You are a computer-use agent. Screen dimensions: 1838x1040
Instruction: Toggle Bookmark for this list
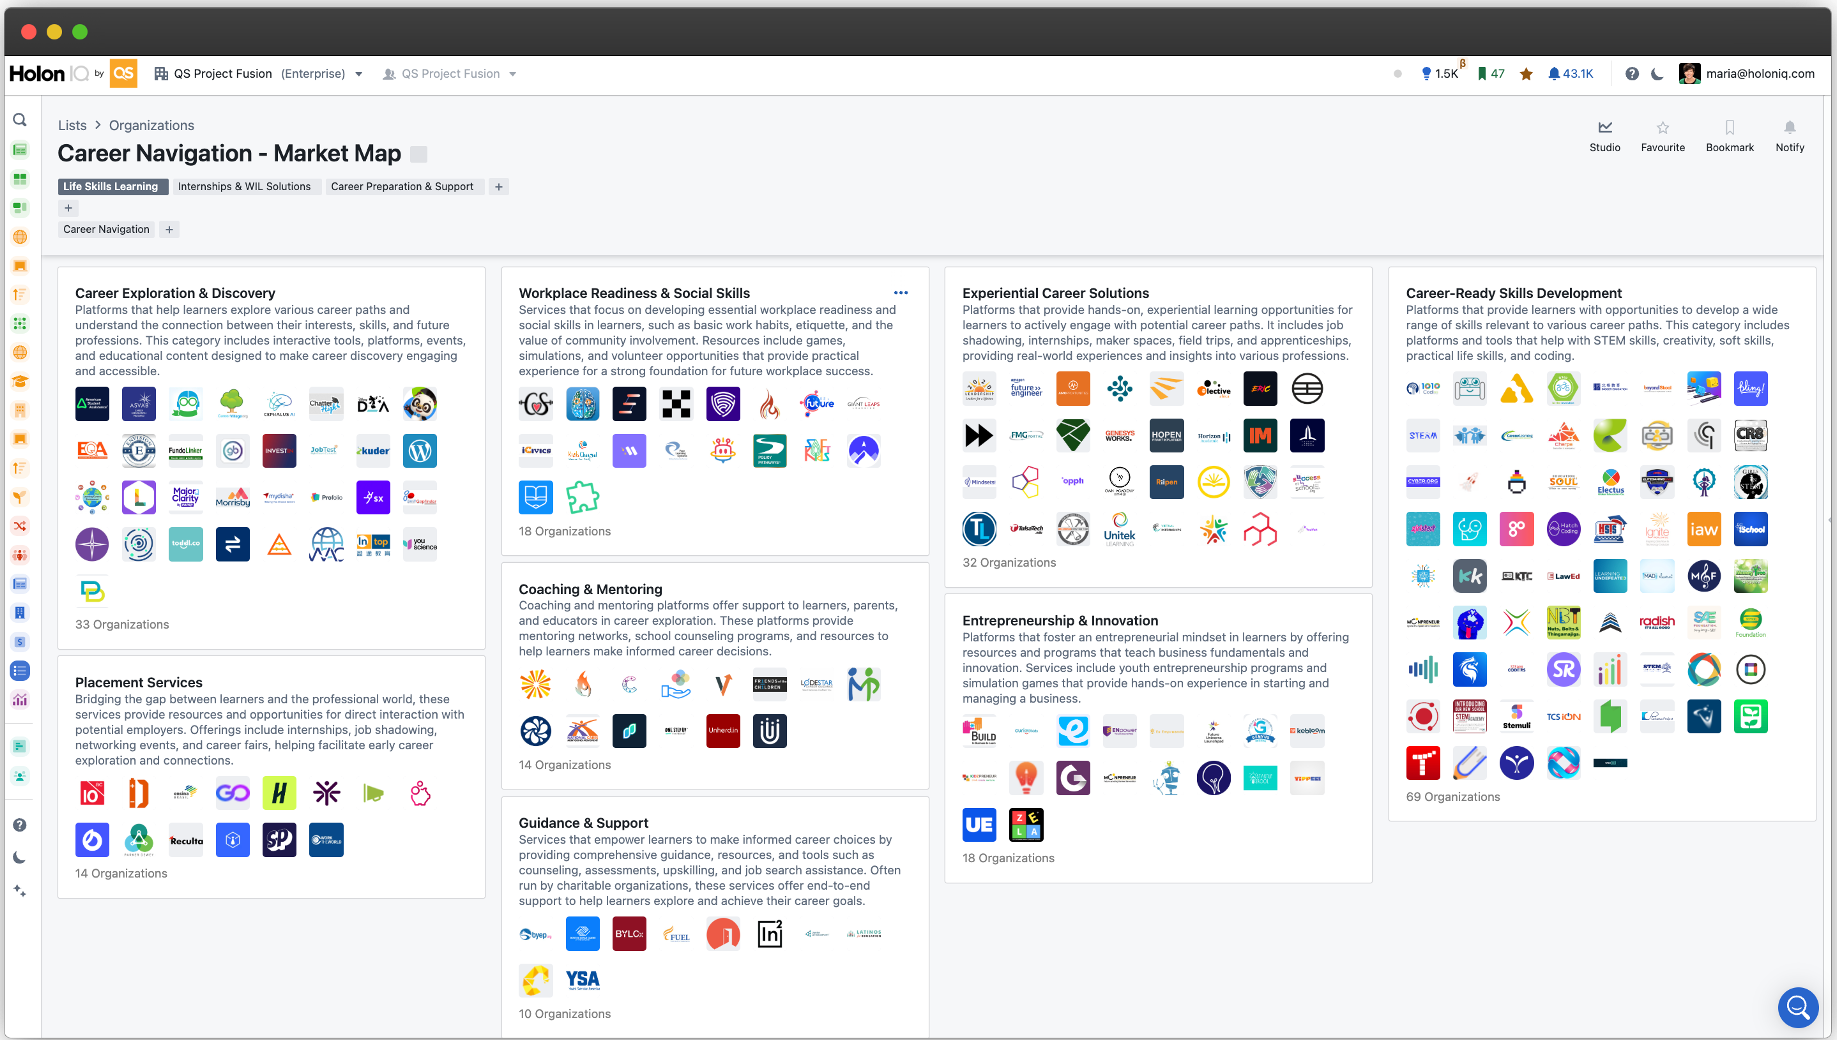pyautogui.click(x=1730, y=136)
